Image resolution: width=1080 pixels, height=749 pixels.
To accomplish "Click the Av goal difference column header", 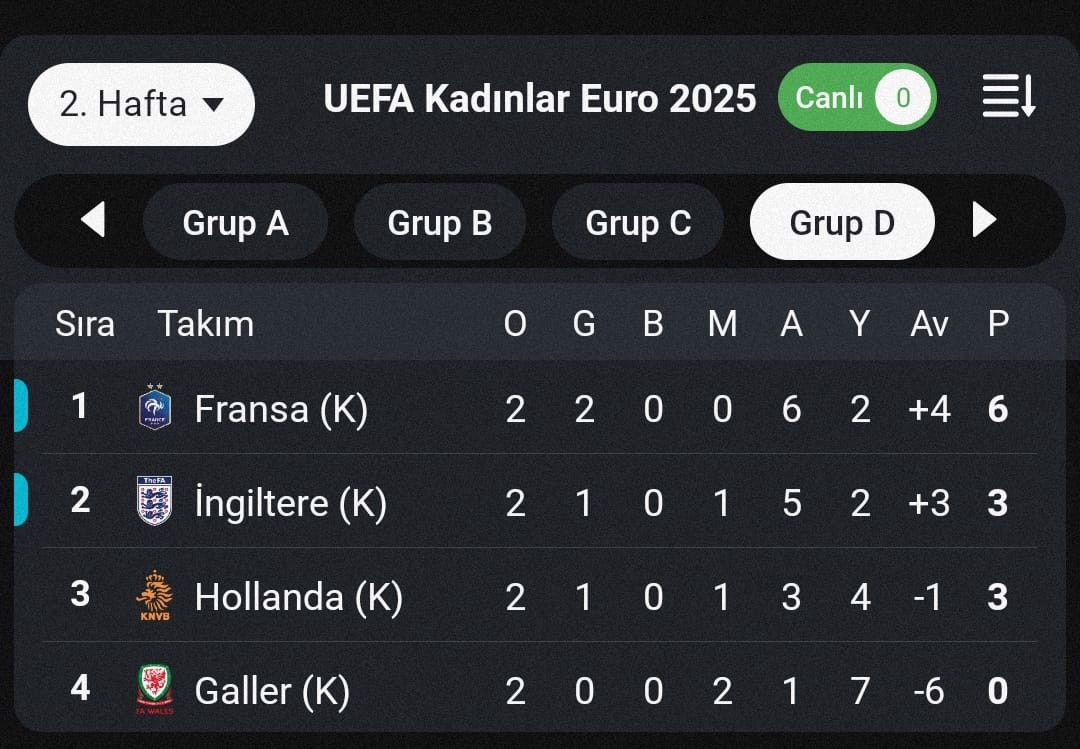I will click(x=929, y=323).
